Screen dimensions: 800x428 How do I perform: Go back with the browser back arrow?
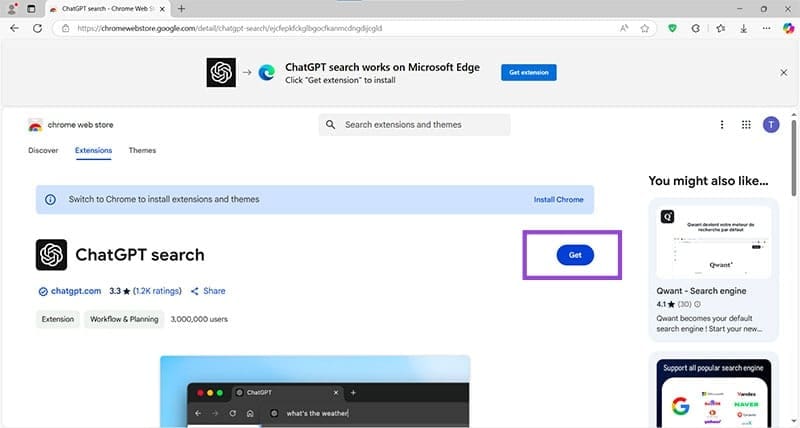pyautogui.click(x=14, y=29)
